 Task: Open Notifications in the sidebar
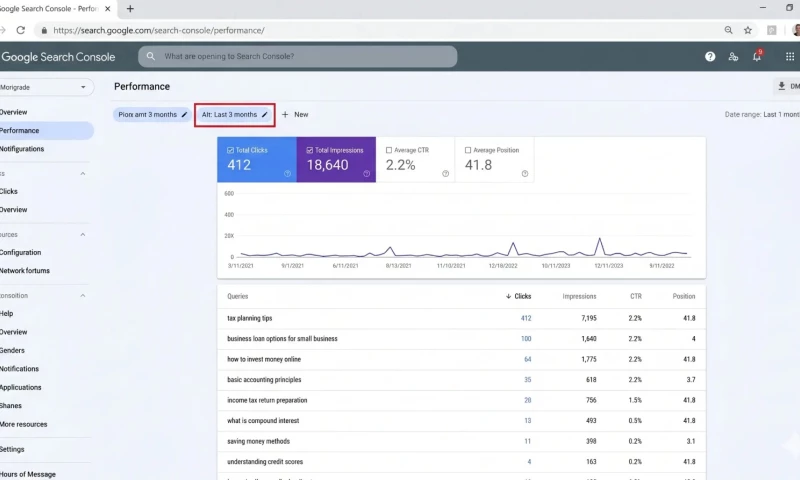click(x=19, y=369)
